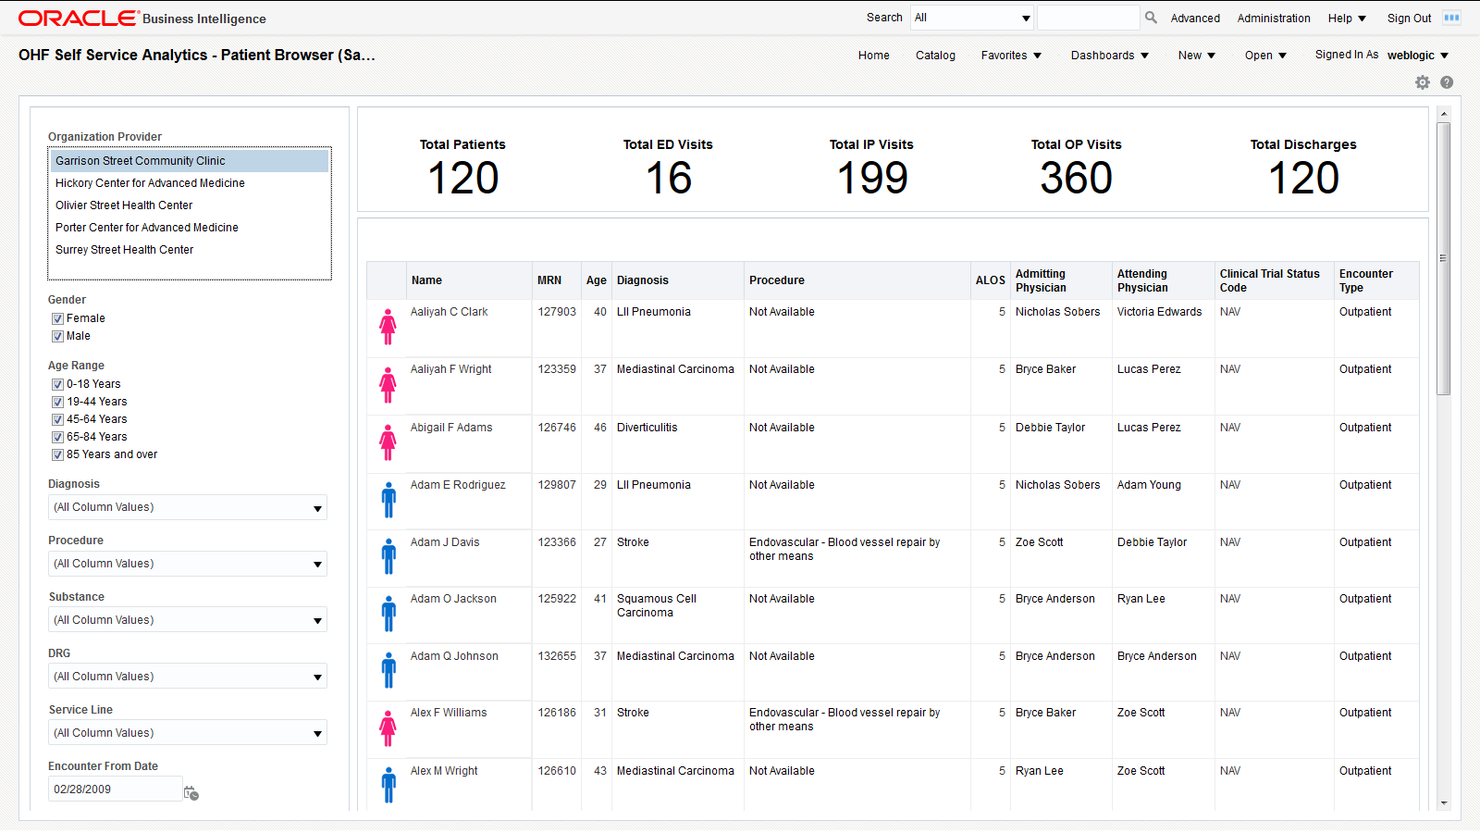Click the male icon beside Adam E Rodriguez
The height and width of the screenshot is (833, 1480).
[x=387, y=499]
